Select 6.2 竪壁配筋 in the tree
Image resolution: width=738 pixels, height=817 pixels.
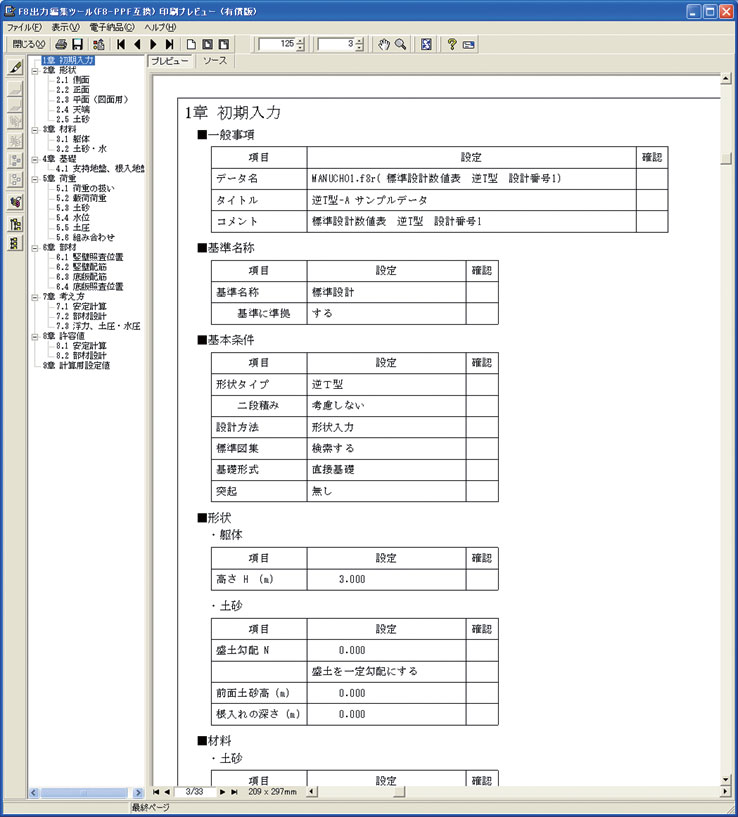point(81,267)
